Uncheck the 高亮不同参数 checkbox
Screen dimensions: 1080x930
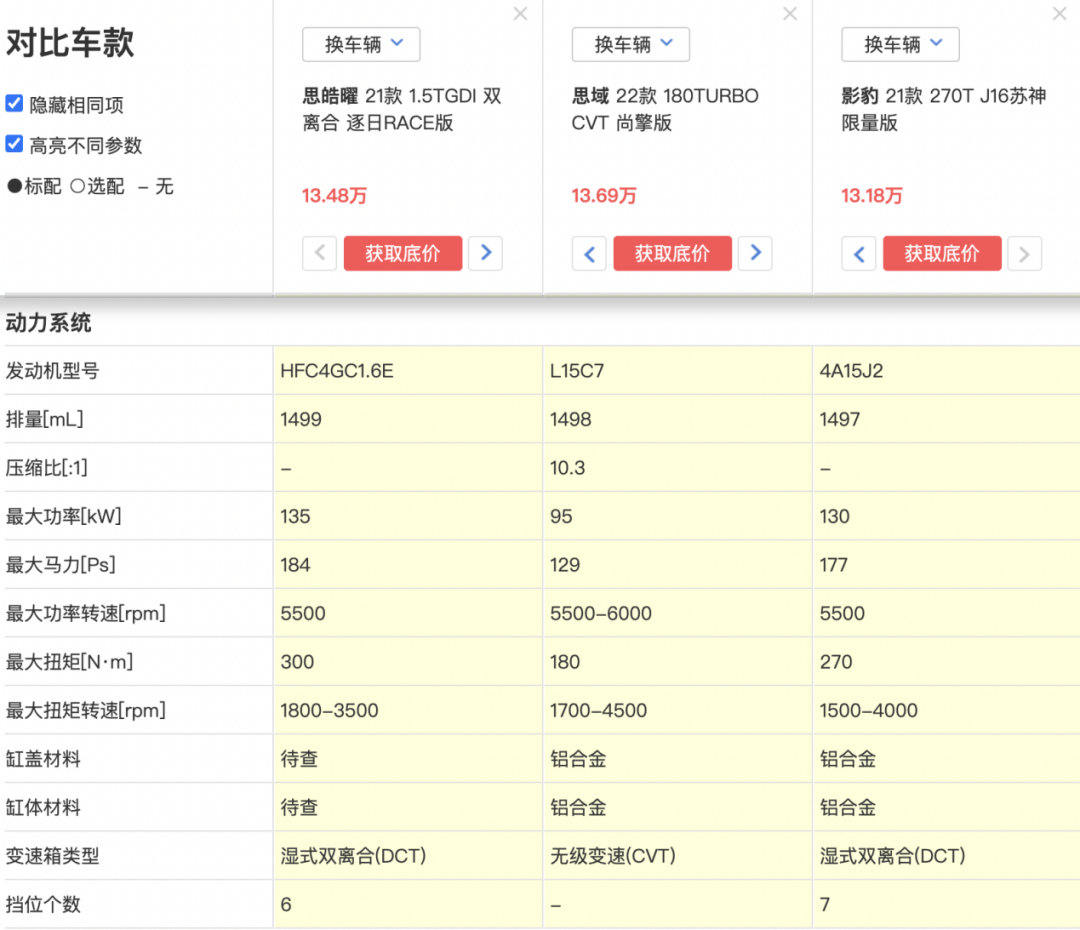click(x=14, y=144)
